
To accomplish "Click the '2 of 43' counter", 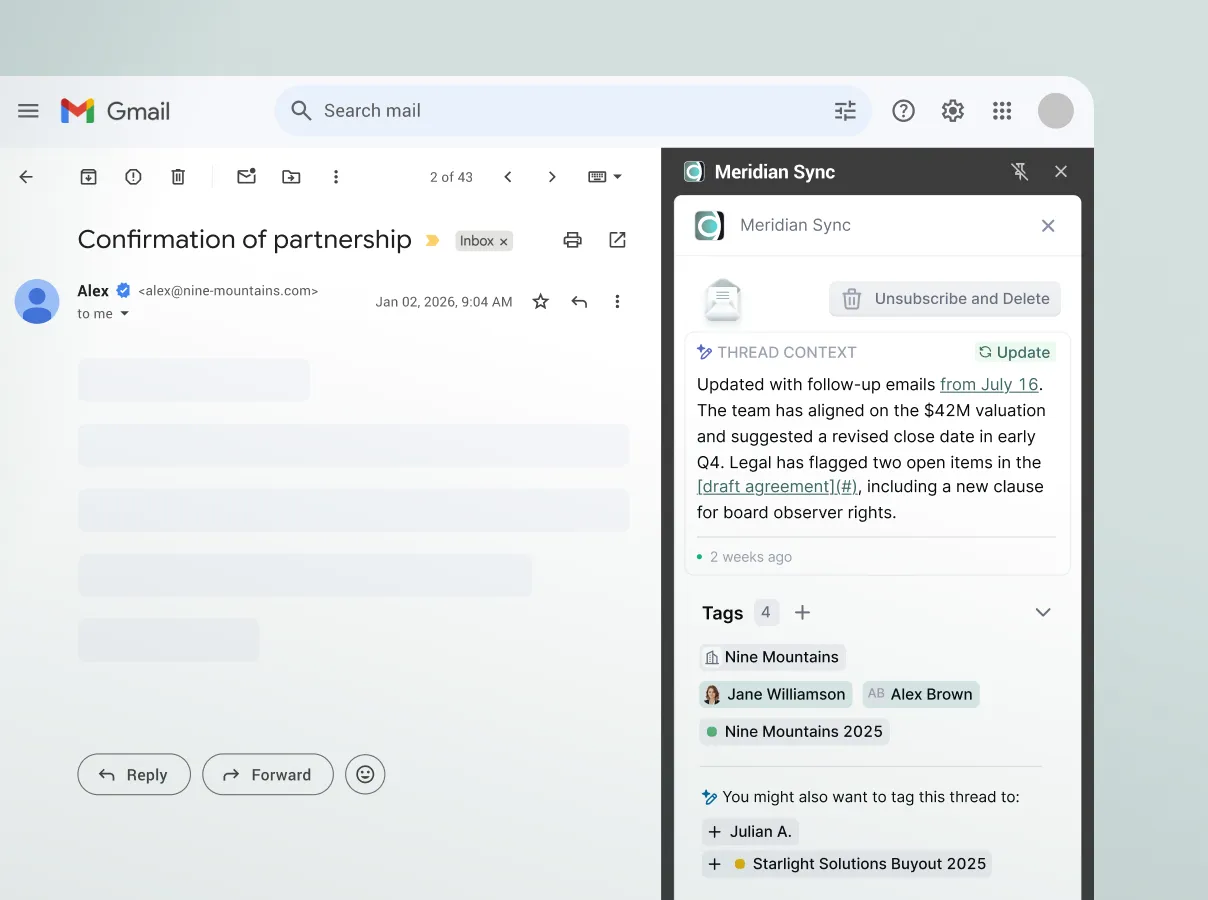I will (451, 177).
